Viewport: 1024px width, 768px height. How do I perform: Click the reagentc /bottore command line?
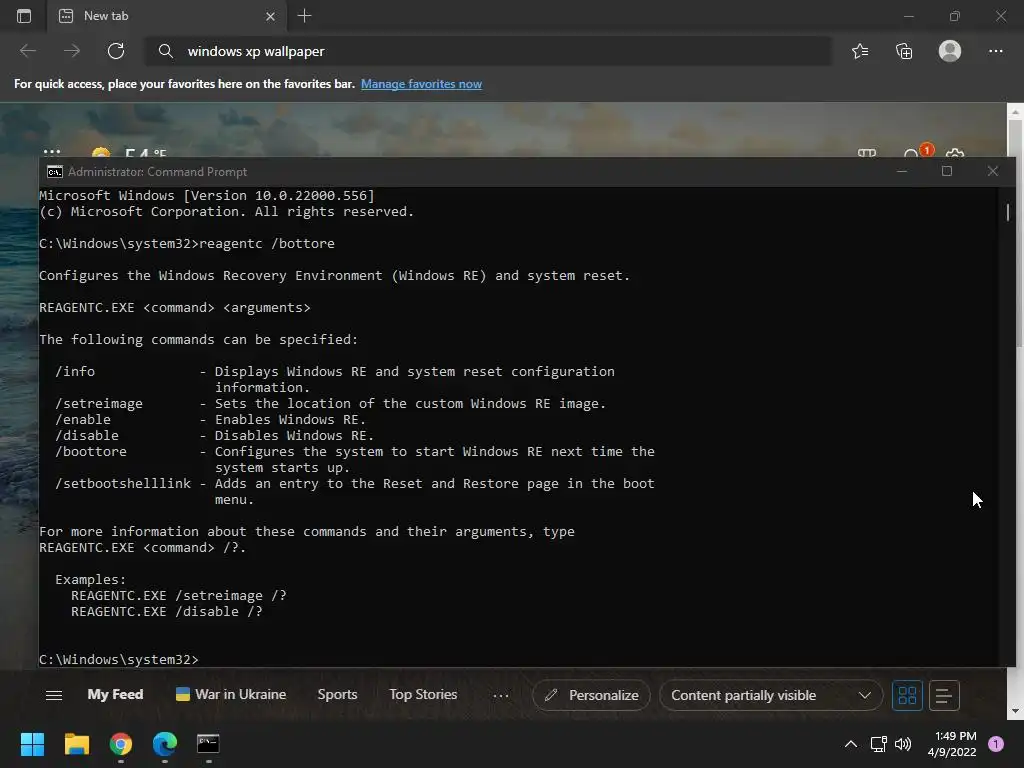187,244
